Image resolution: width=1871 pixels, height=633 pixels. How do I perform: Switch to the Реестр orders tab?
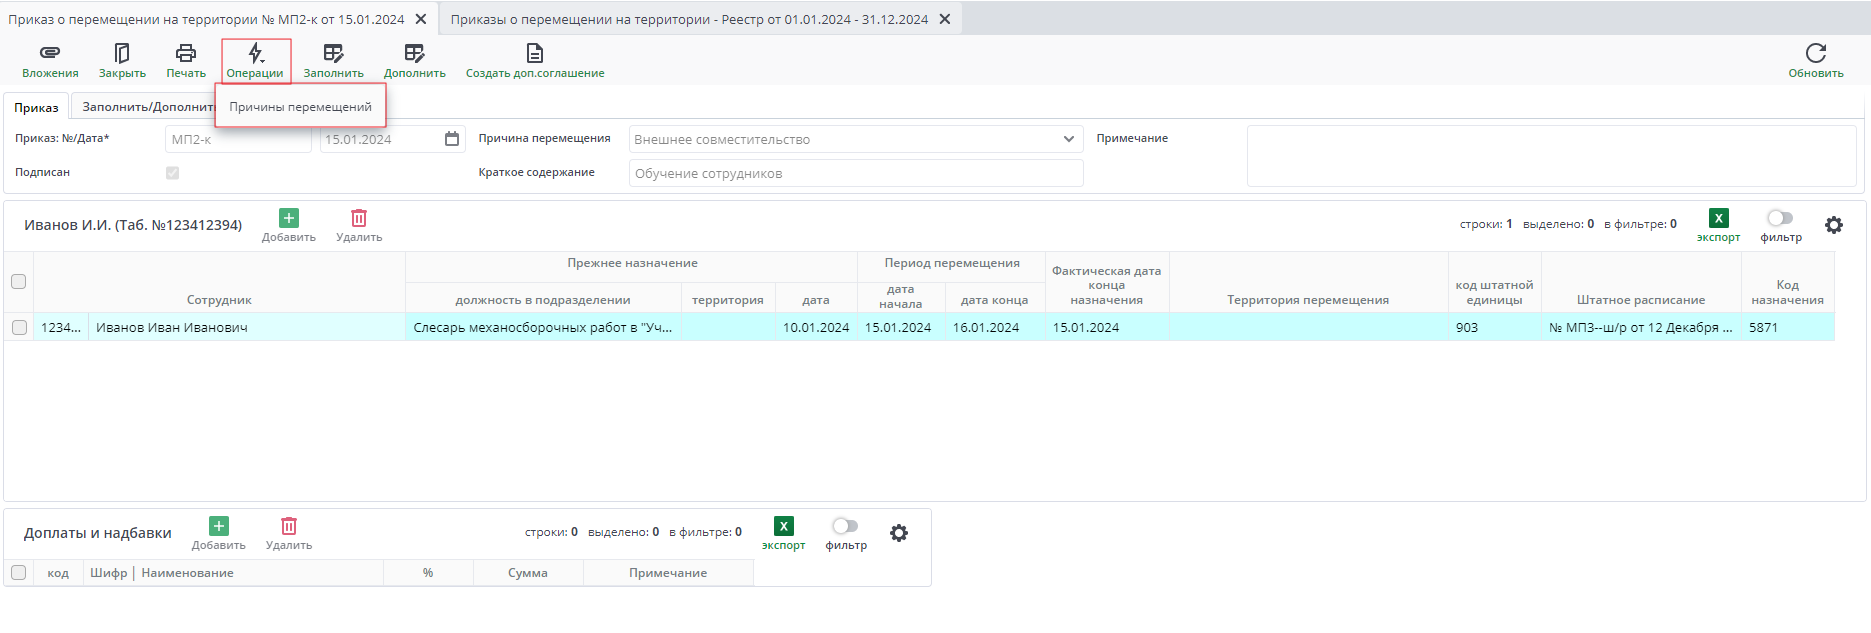point(689,19)
